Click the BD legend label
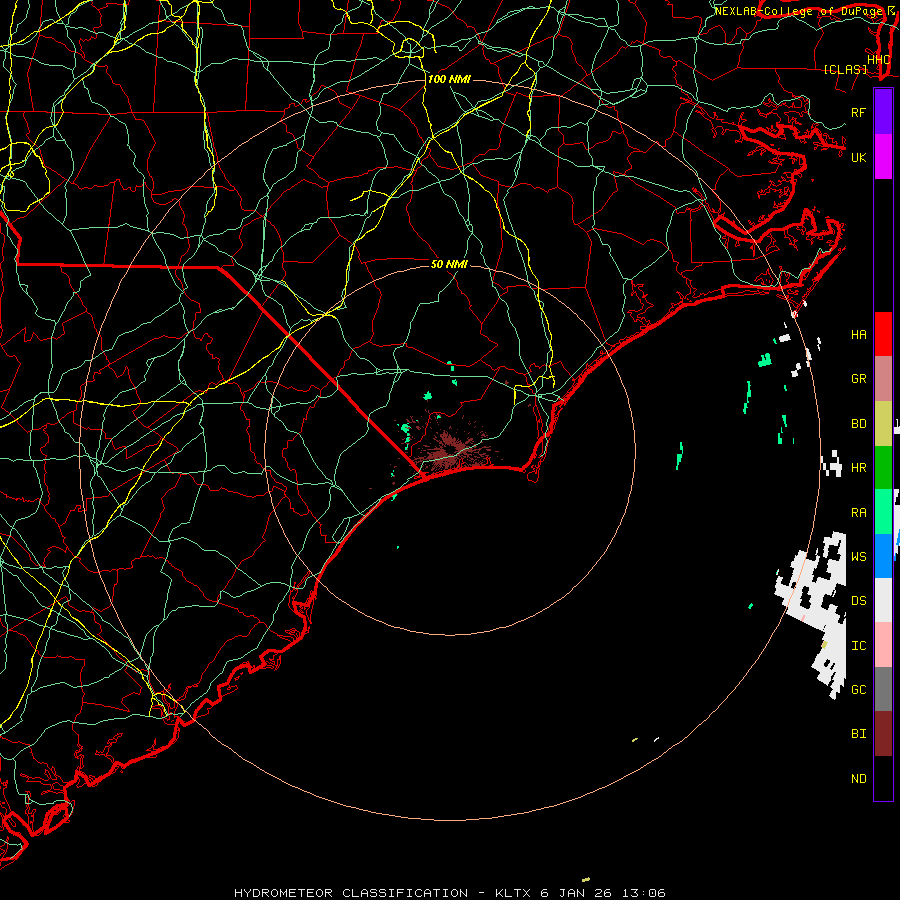This screenshot has height=900, width=900. [859, 424]
